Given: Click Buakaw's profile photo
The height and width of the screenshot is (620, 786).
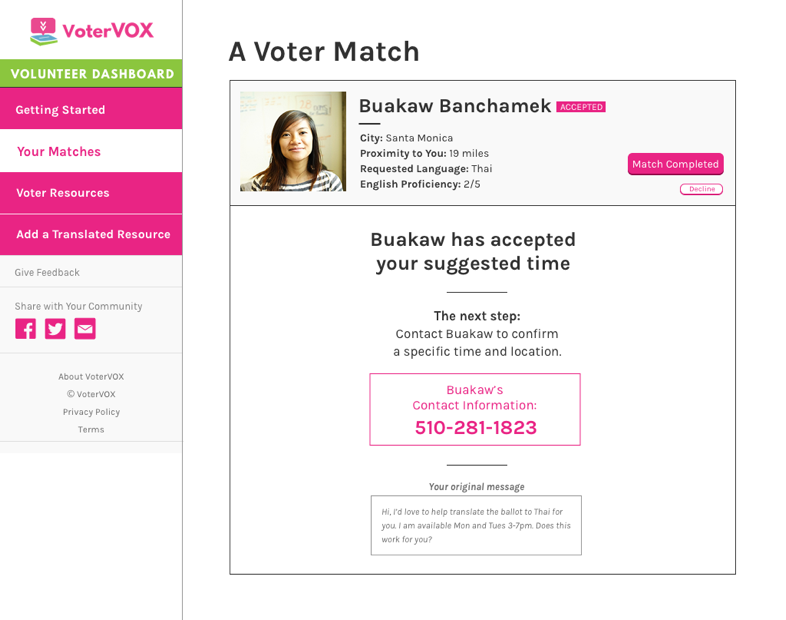Looking at the screenshot, I should 293,141.
